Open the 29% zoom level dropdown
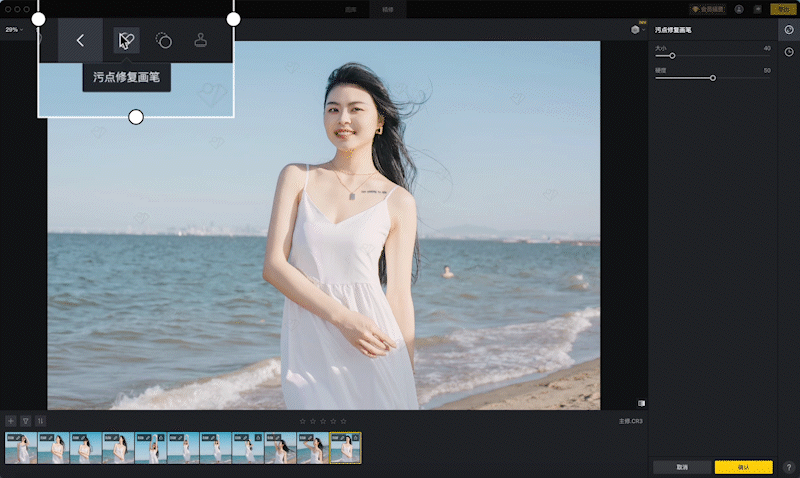 [x=14, y=30]
